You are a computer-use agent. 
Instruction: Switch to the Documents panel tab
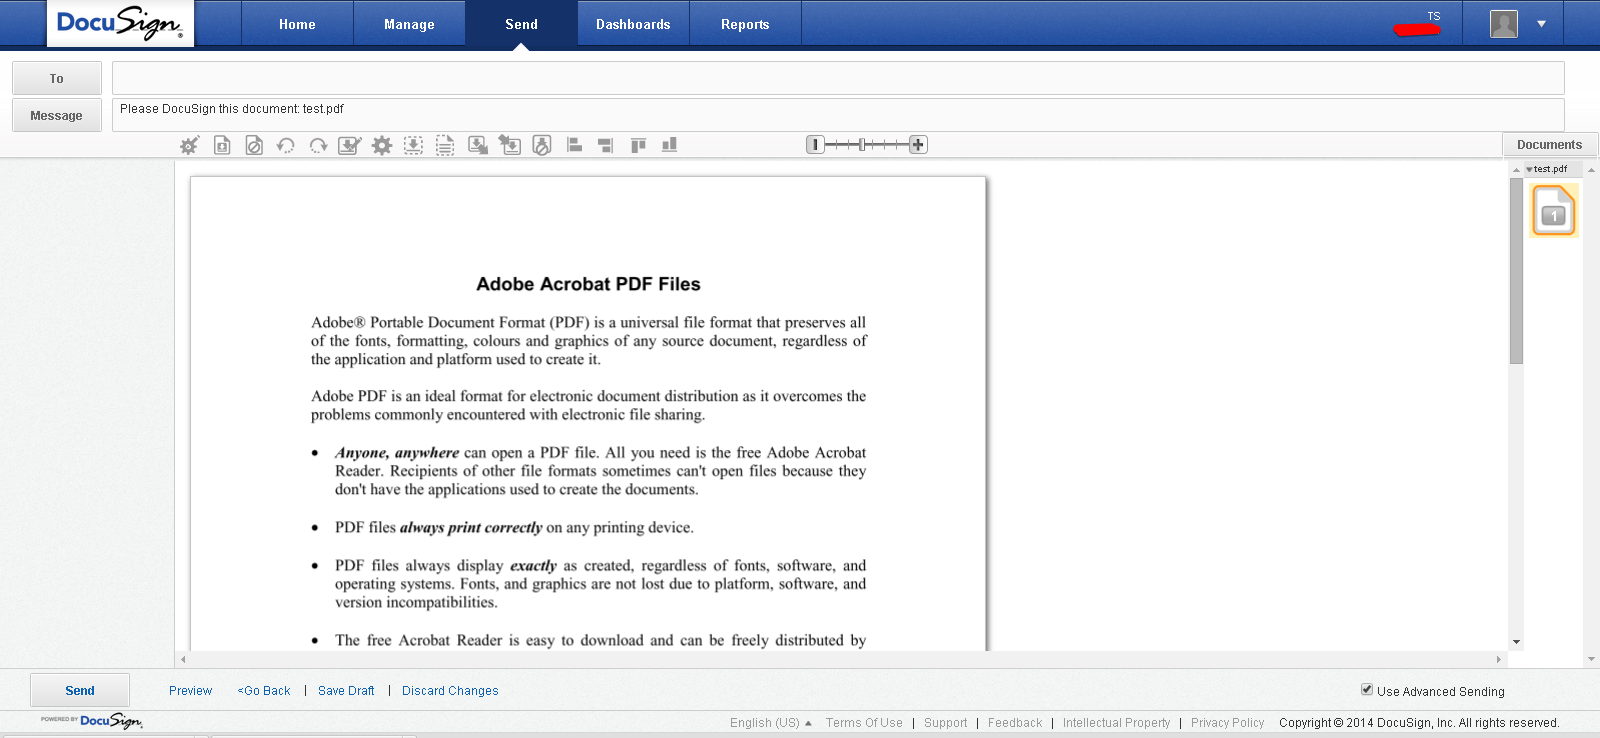1549,145
